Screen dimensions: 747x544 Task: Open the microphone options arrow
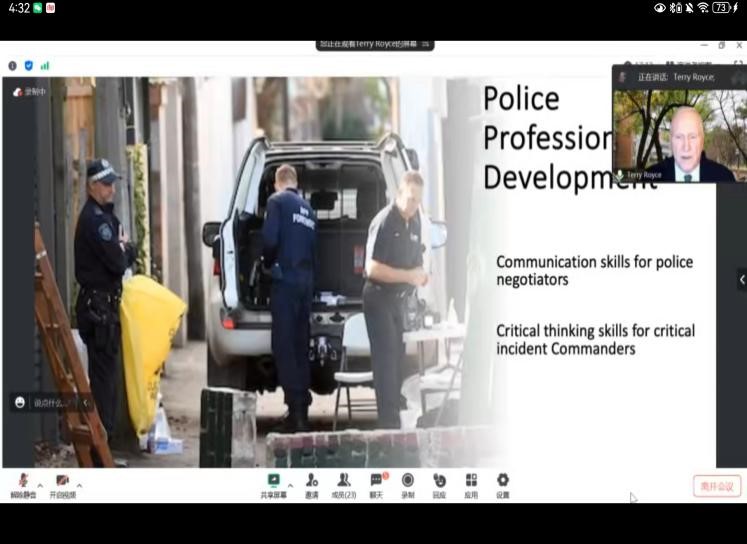click(x=40, y=485)
